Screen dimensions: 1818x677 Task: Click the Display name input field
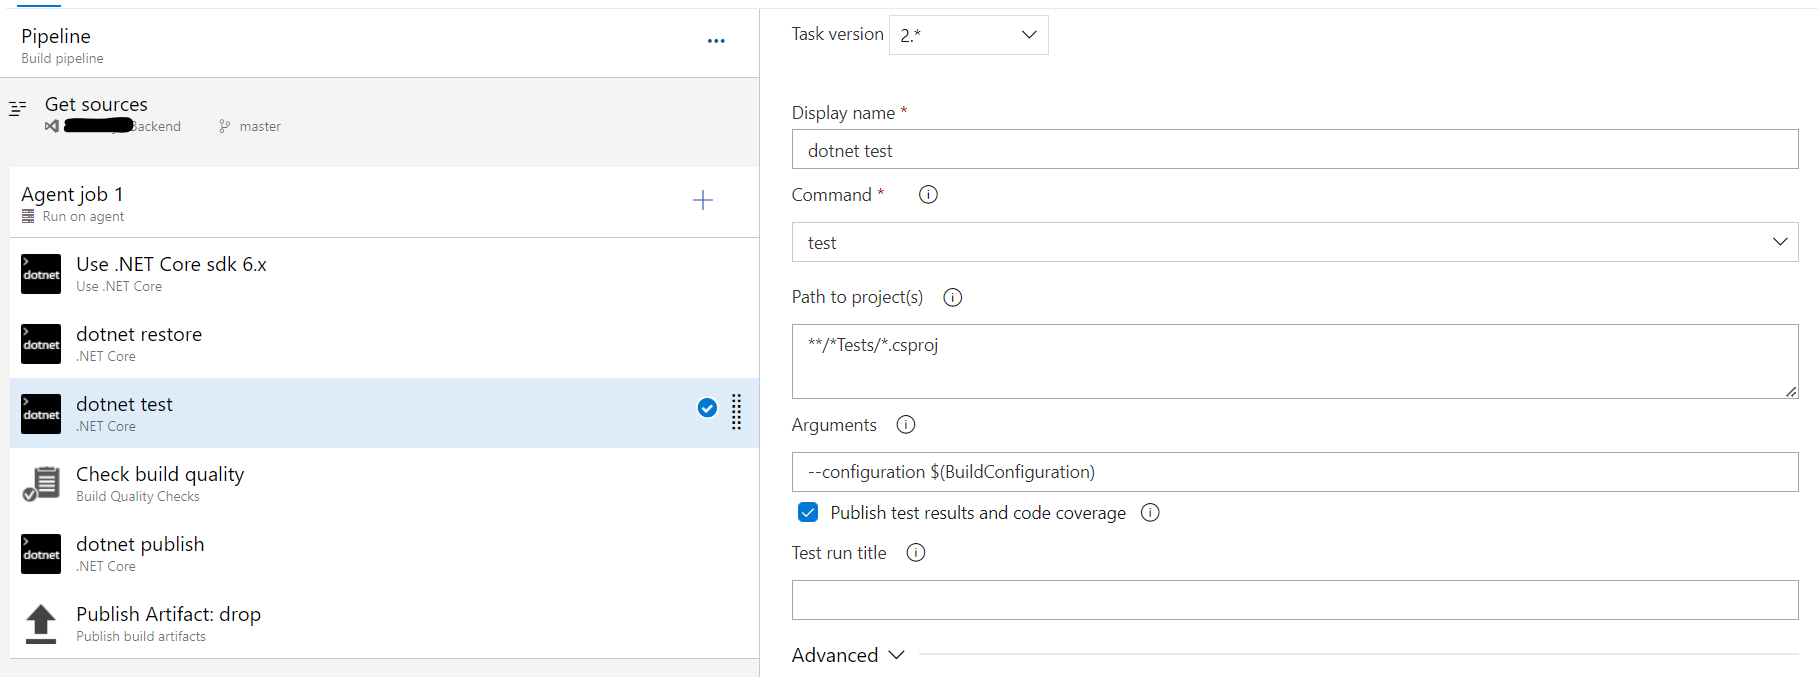[x=1295, y=150]
